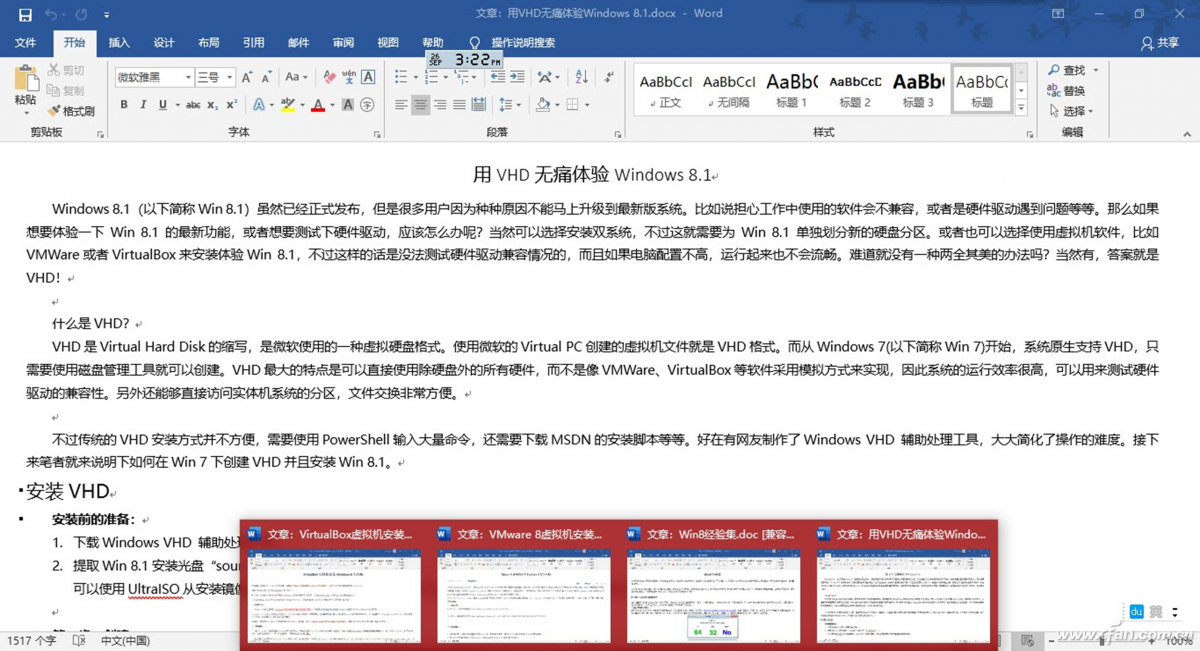Apply the 标题 1 heading style
The width and height of the screenshot is (1200, 651).
coord(792,90)
